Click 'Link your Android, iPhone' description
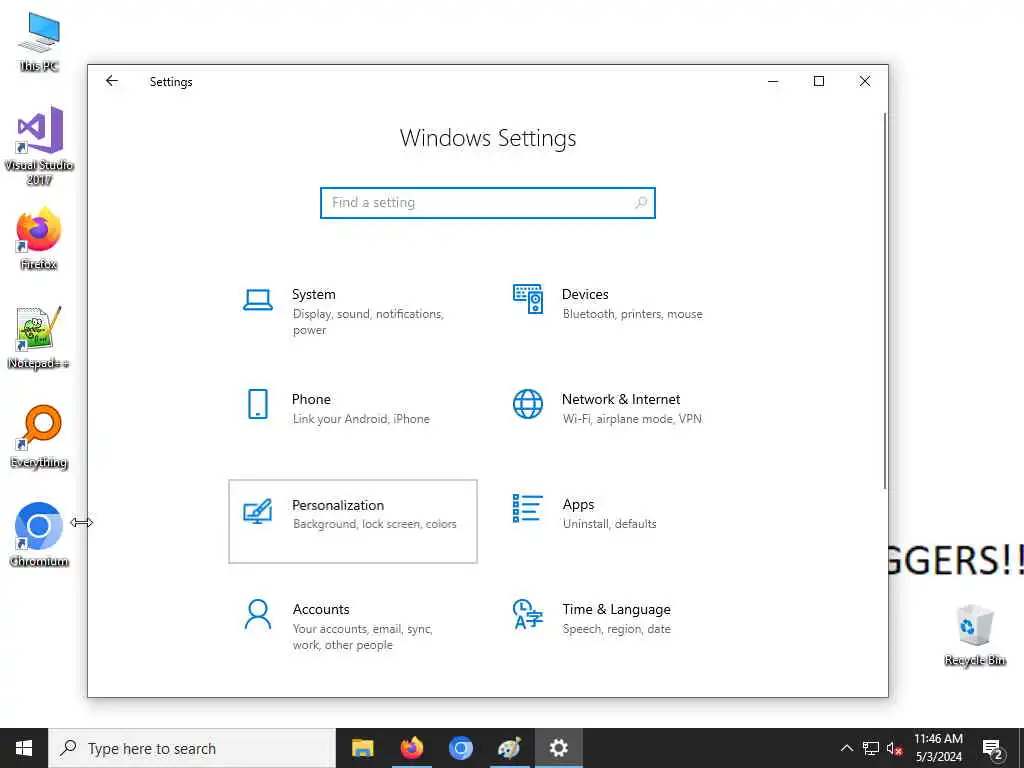The width and height of the screenshot is (1024, 768). pos(361,419)
